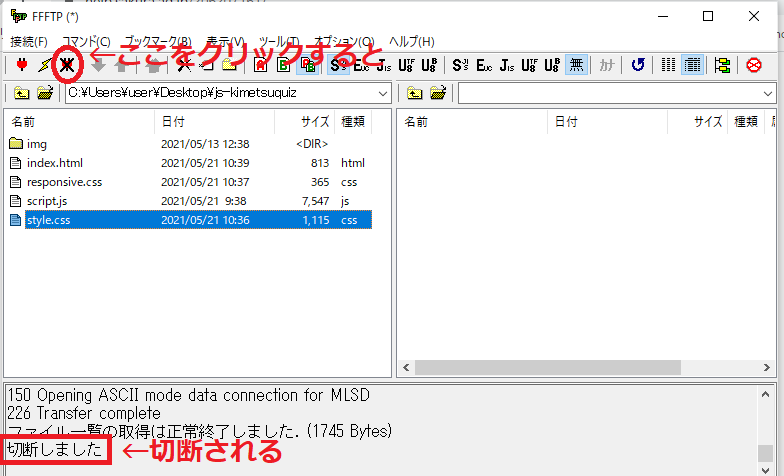Image resolution: width=784 pixels, height=476 pixels.
Task: Open コマンド(C) menu
Action: tap(86, 42)
